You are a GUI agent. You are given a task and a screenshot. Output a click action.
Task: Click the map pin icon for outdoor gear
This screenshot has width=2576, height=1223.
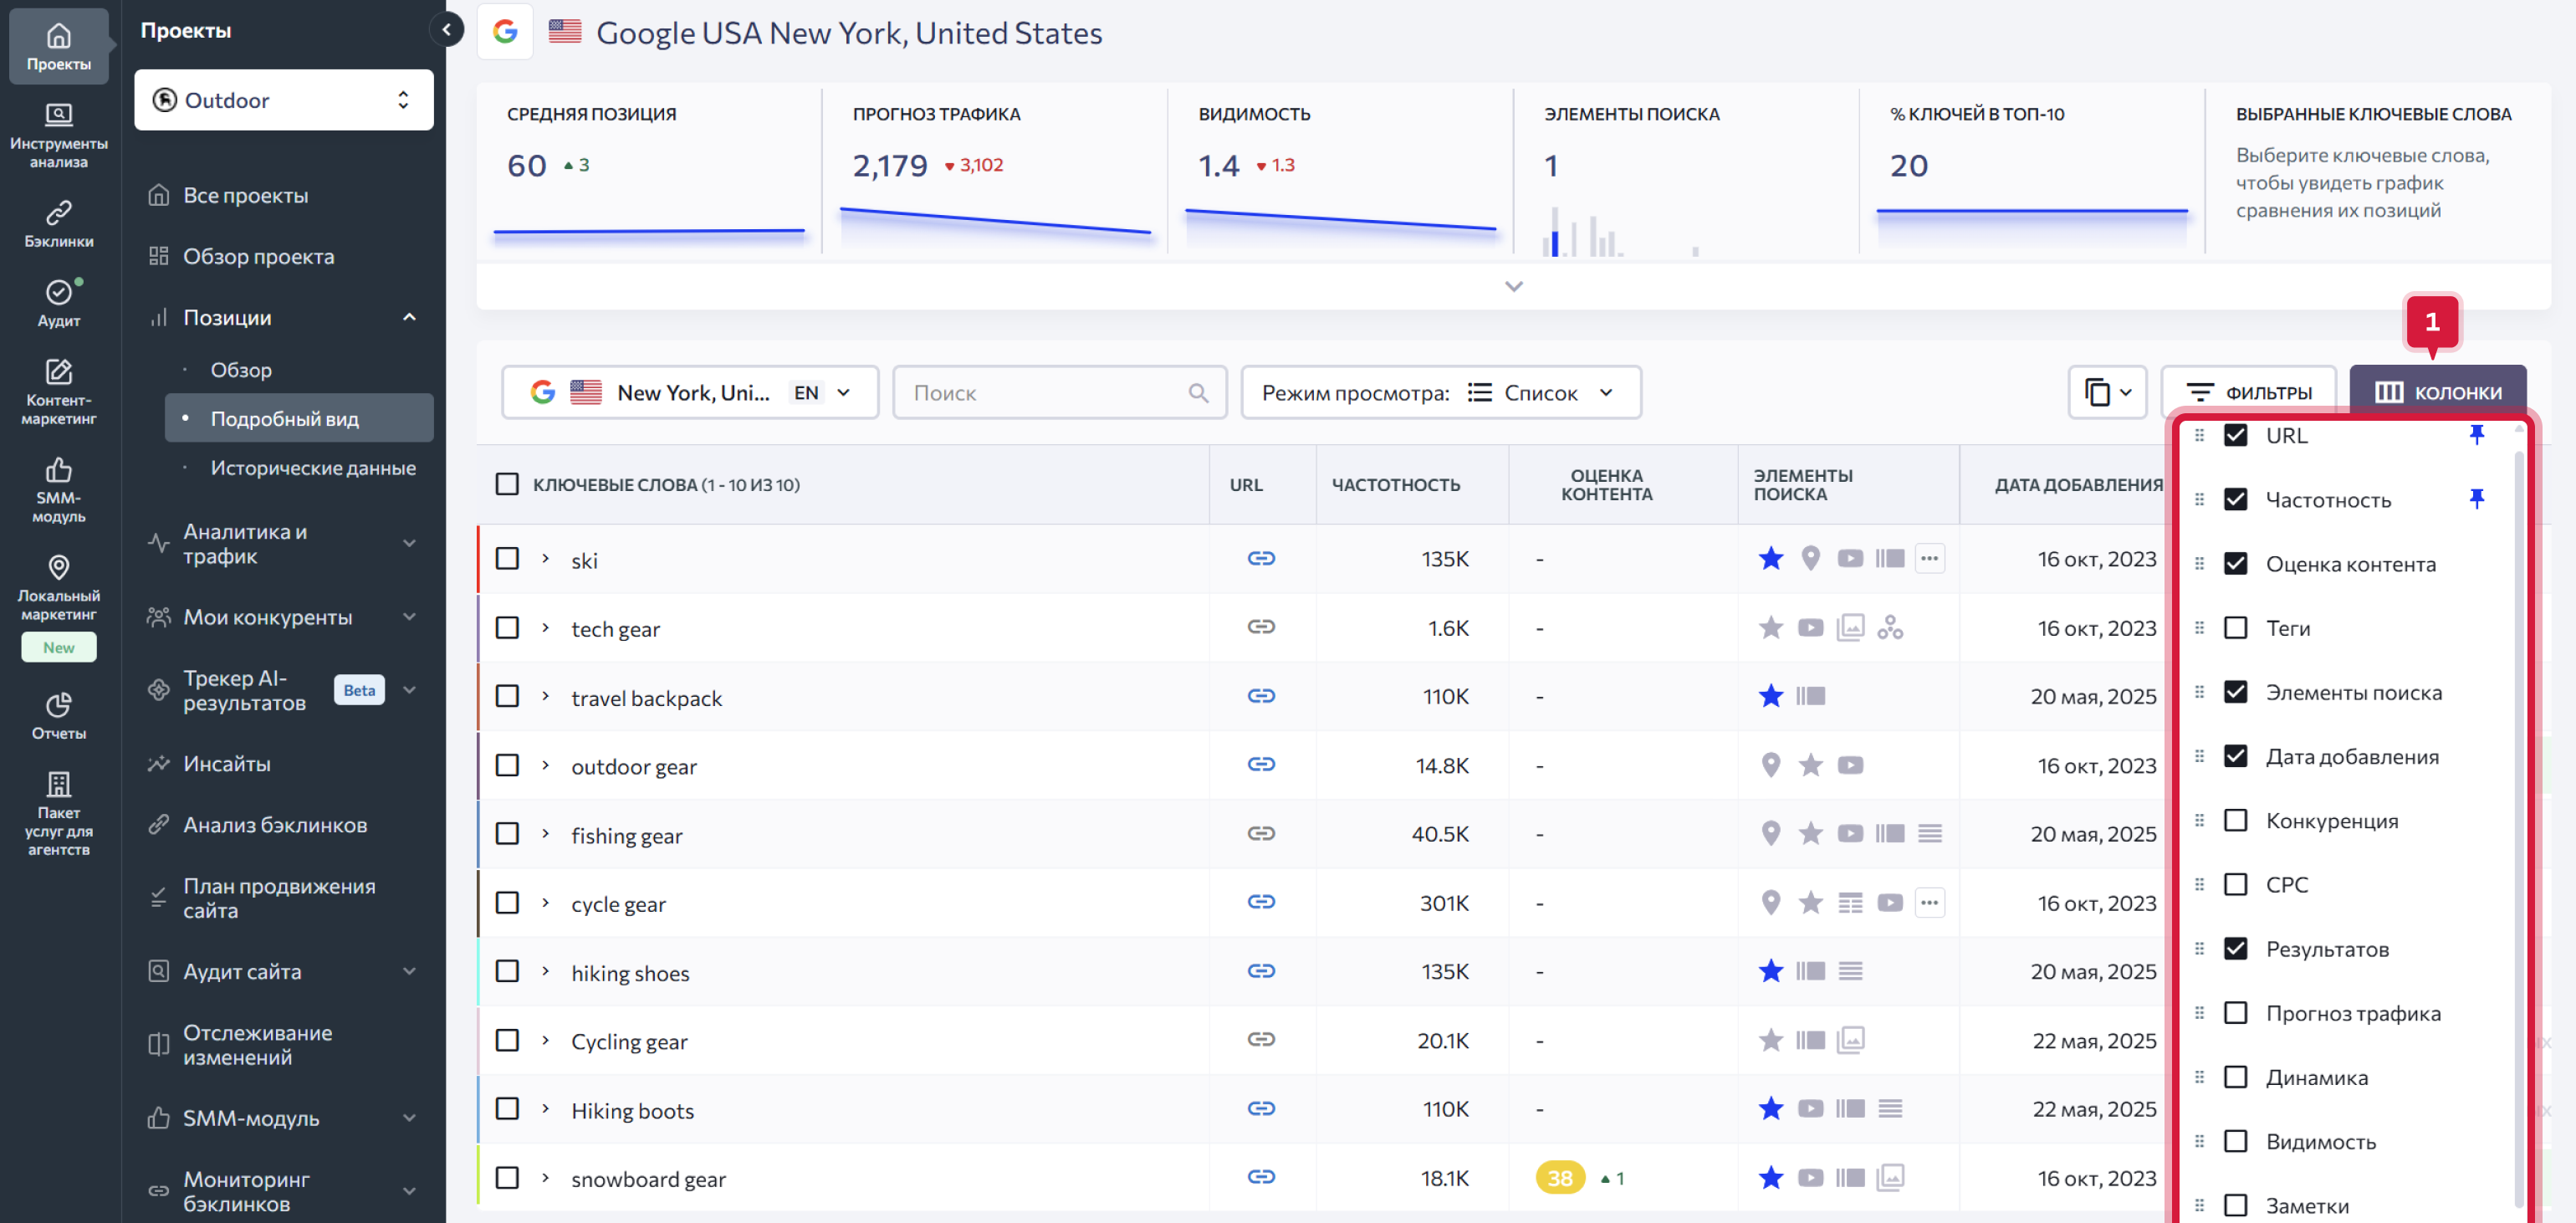pyautogui.click(x=1770, y=765)
